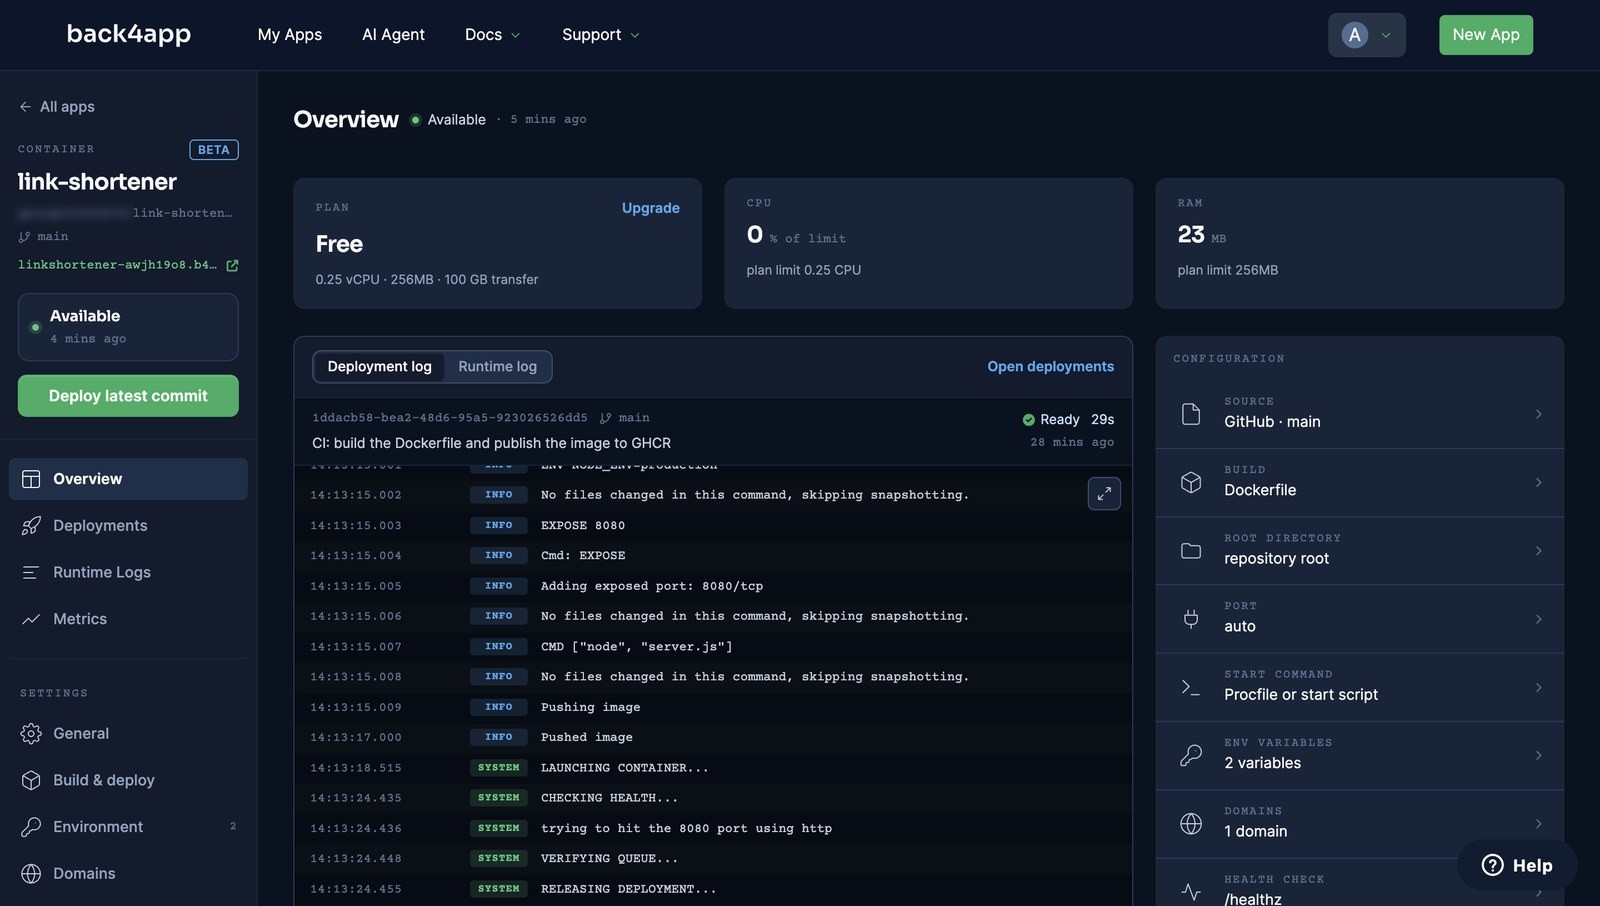Click Deploy latest commit button
Screen dimensions: 1600x906
pyautogui.click(x=128, y=396)
